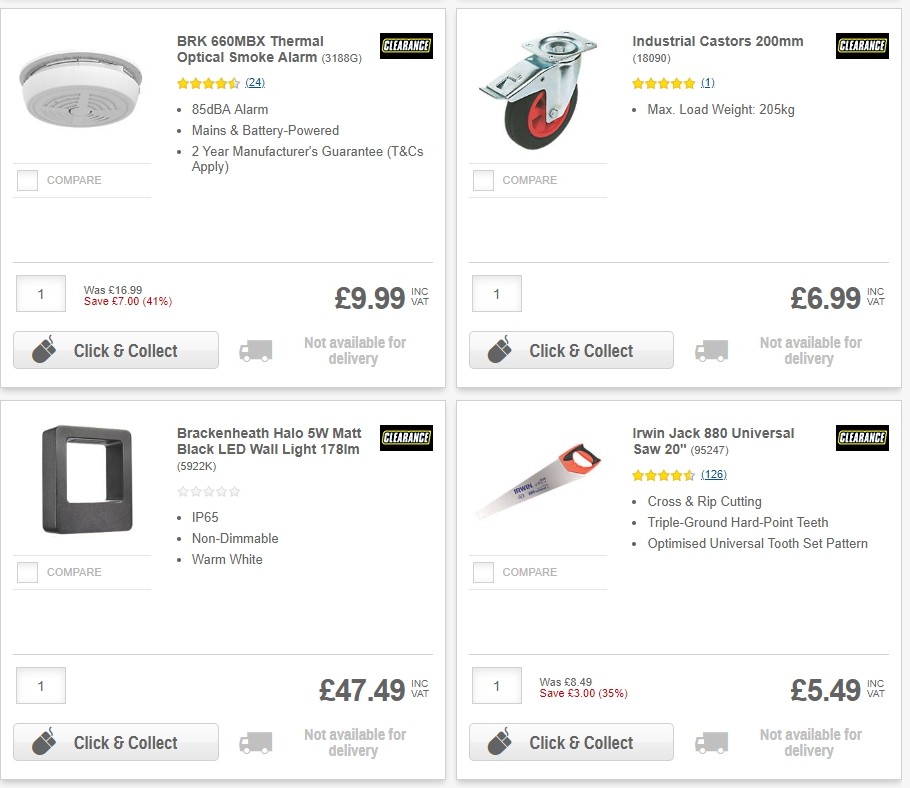Click the delivery truck icon for Industrial Castors

pos(711,351)
